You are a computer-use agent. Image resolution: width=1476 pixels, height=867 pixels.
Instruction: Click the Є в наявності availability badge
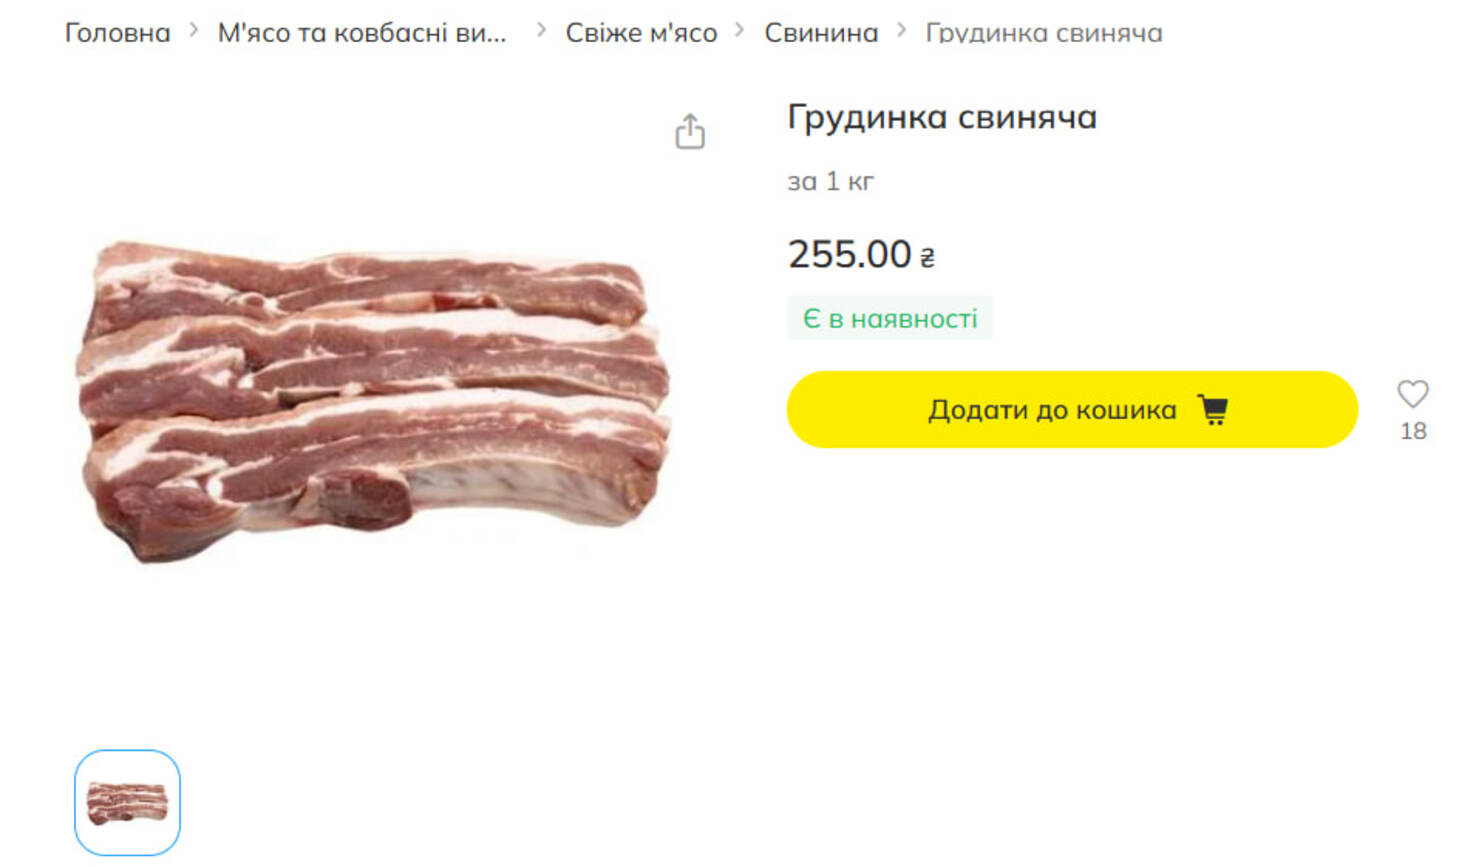click(x=890, y=318)
